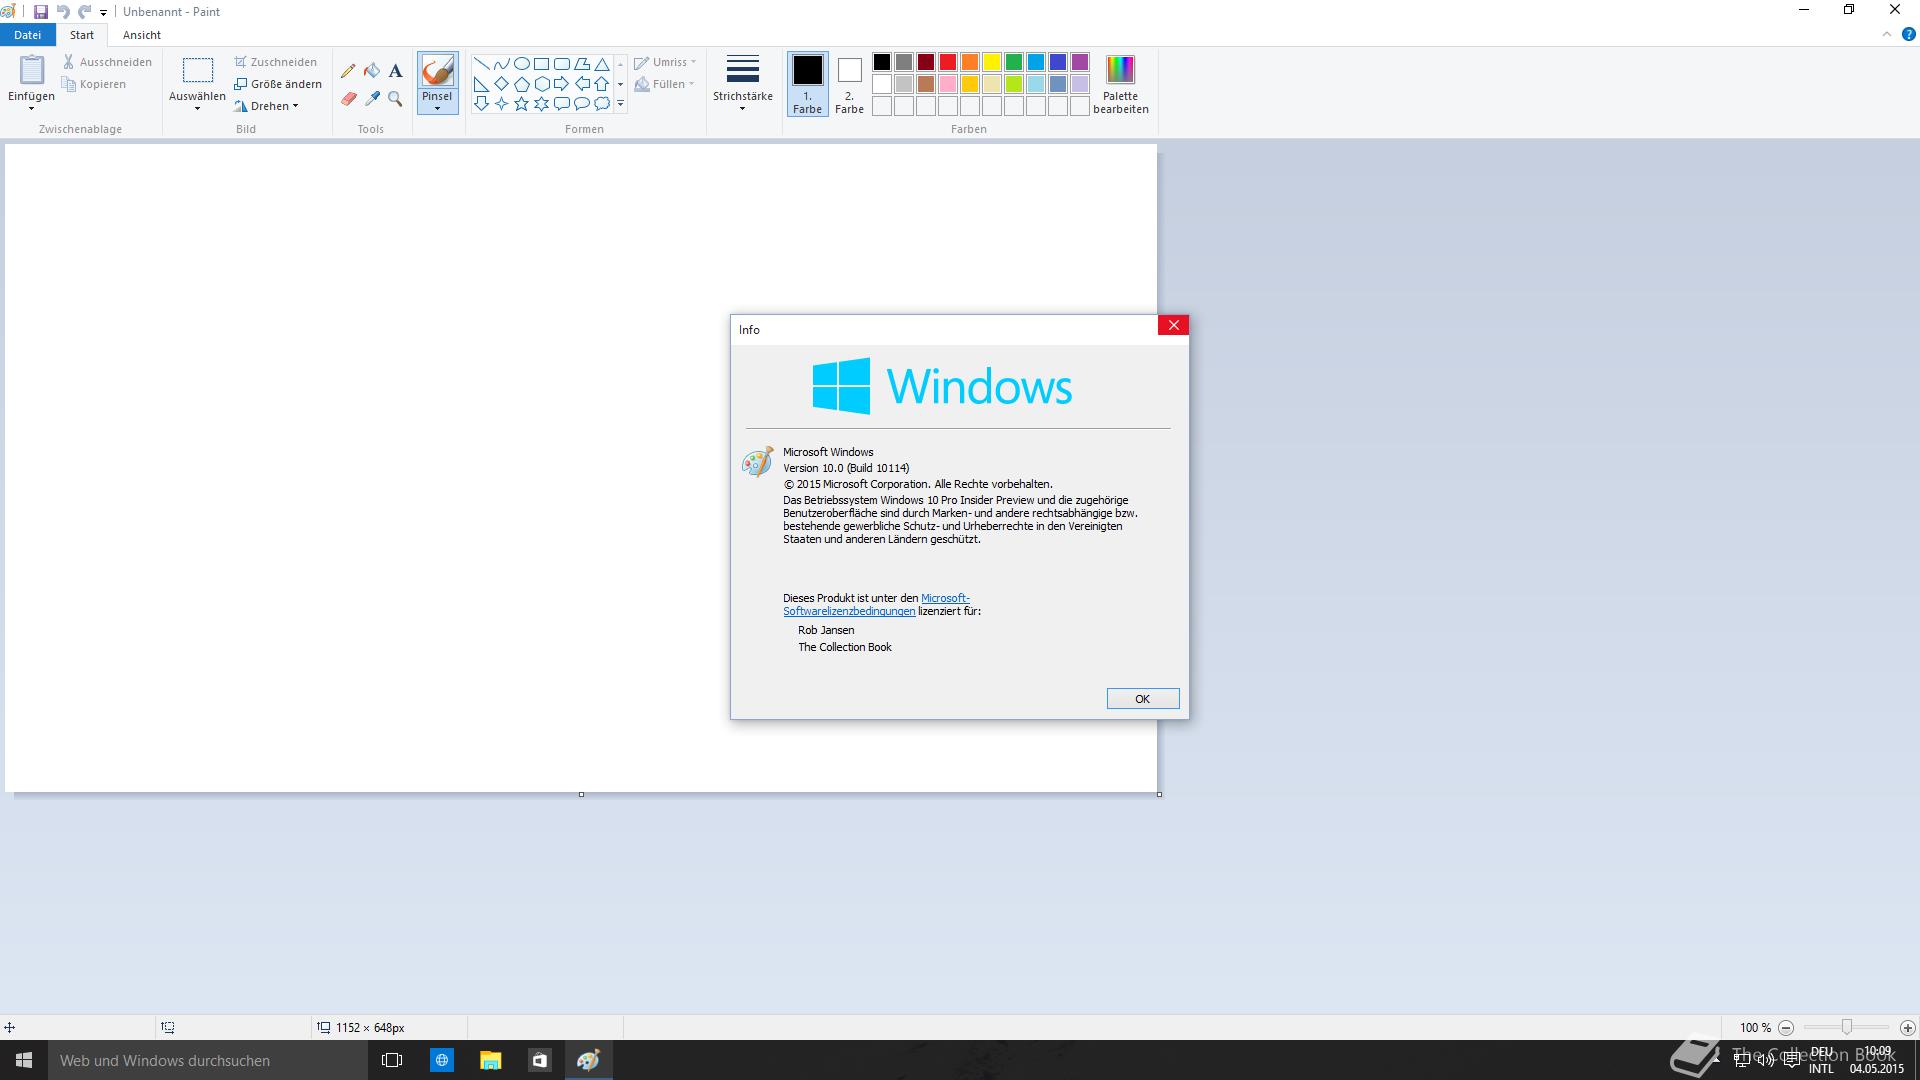1920x1080 pixels.
Task: Choose the Pentagon shape
Action: click(x=521, y=84)
